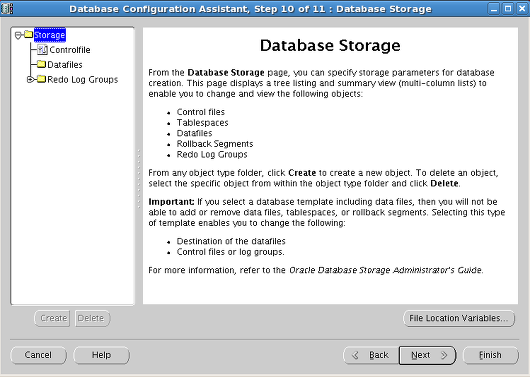Click the split pane divider handle

pos(139,179)
